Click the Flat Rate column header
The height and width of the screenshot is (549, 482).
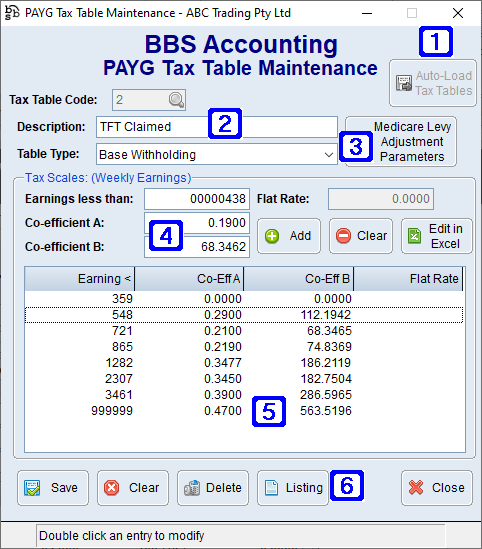click(x=408, y=279)
